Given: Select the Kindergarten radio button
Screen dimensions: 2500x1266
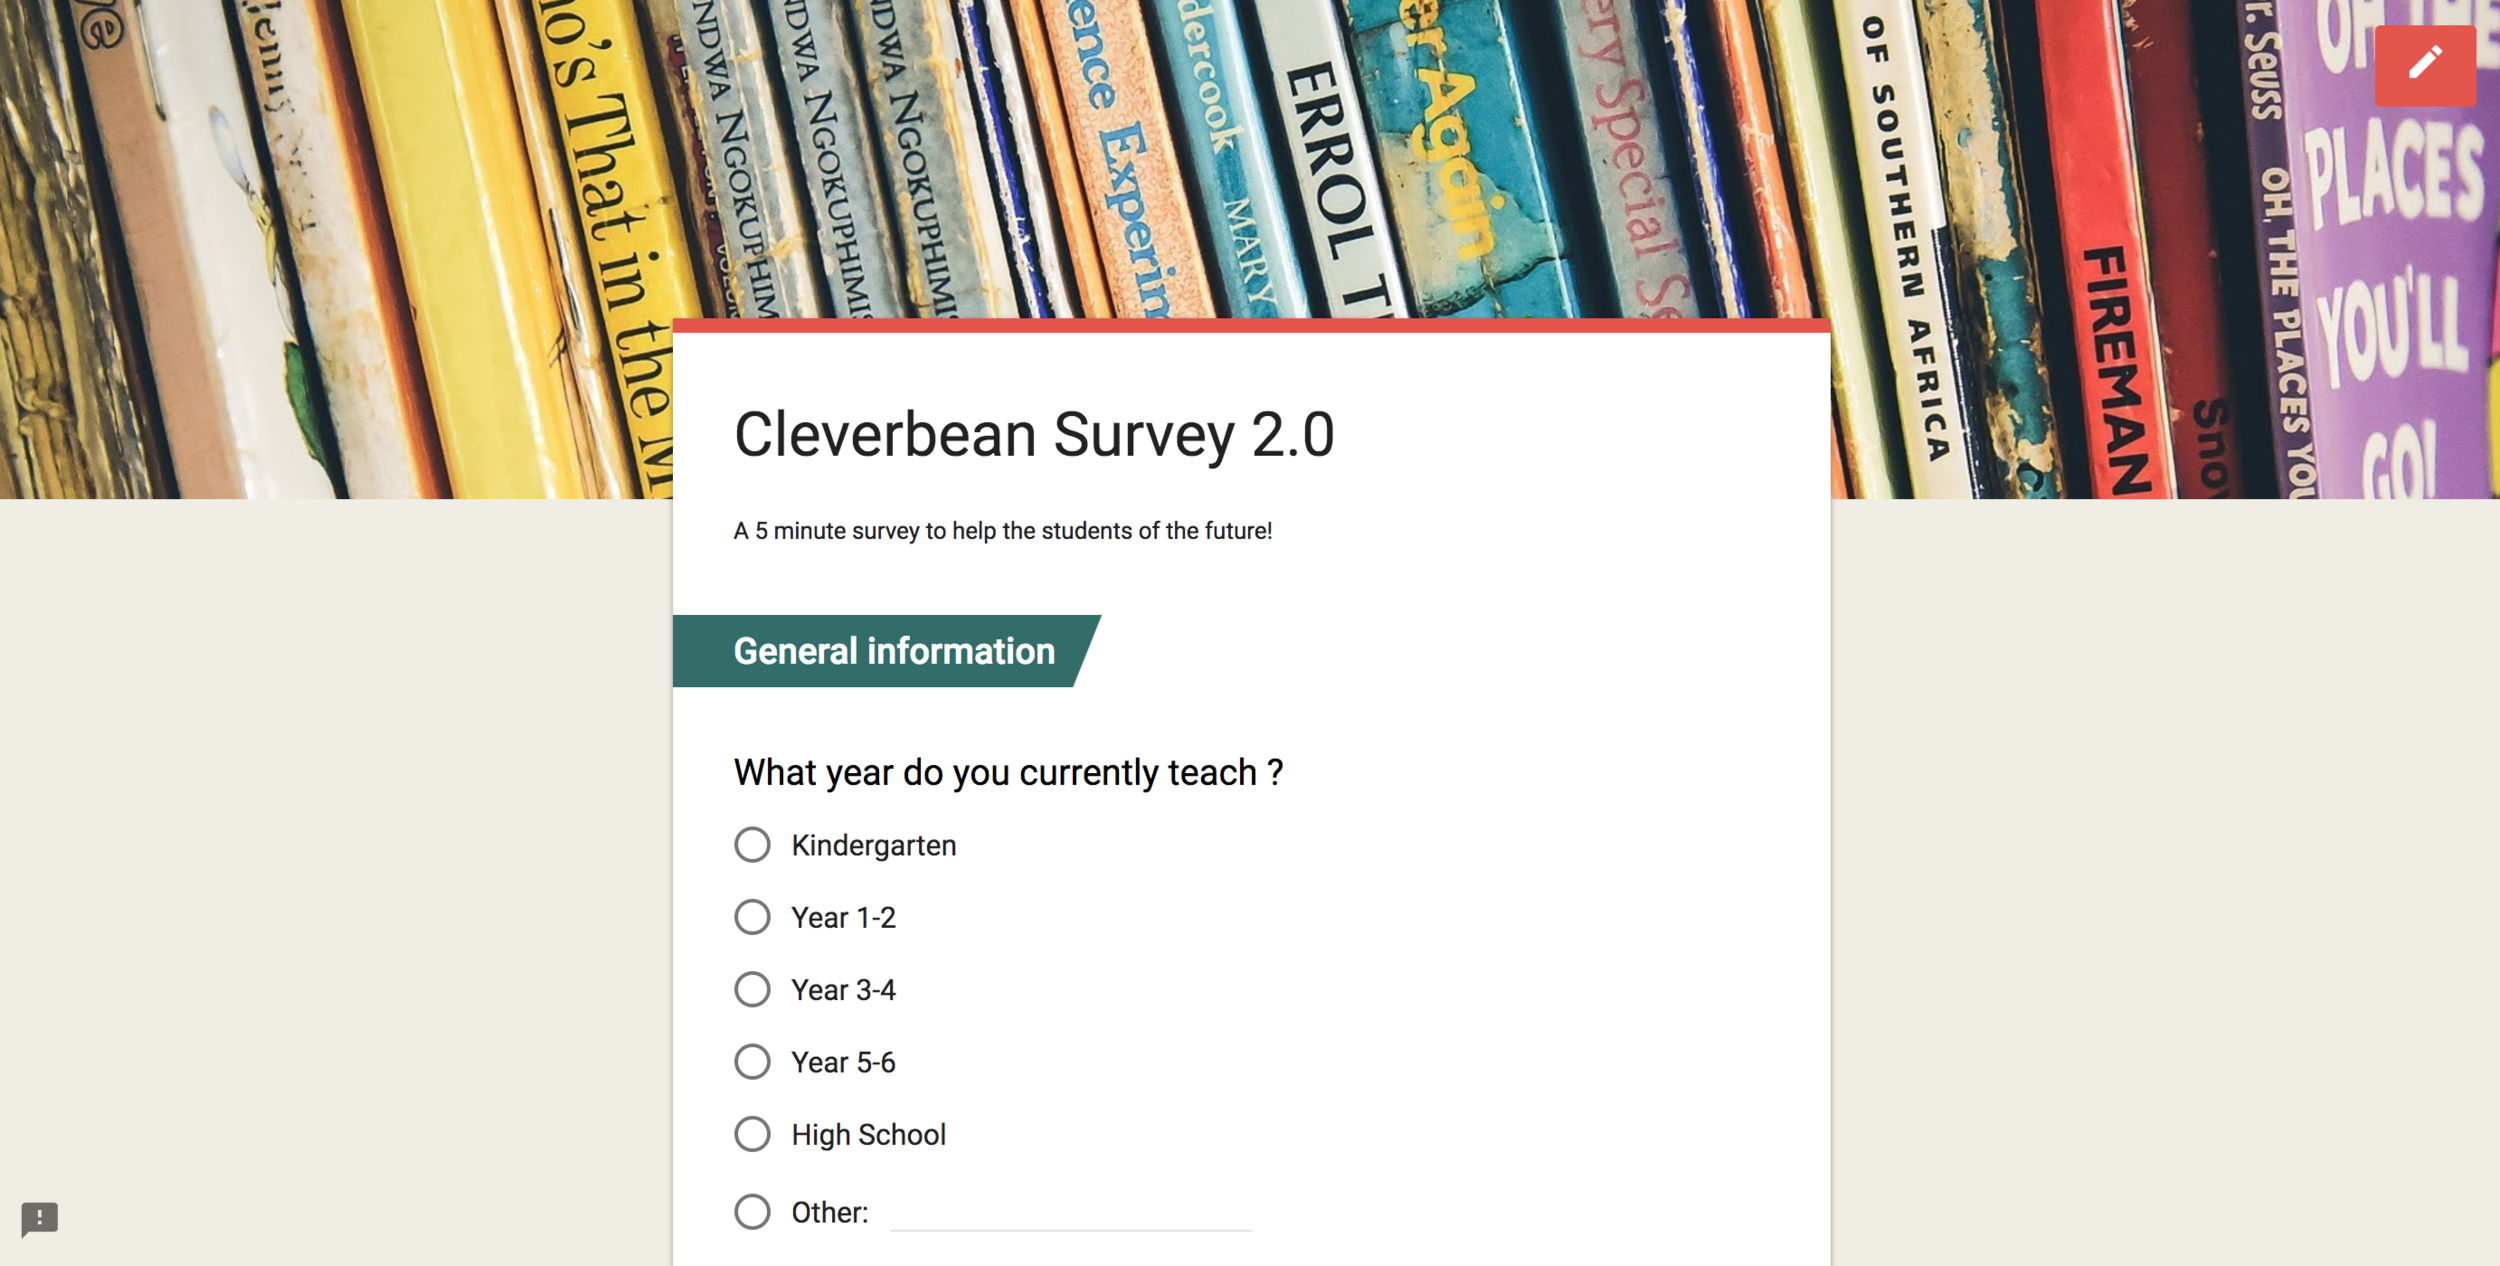Looking at the screenshot, I should pyautogui.click(x=752, y=845).
